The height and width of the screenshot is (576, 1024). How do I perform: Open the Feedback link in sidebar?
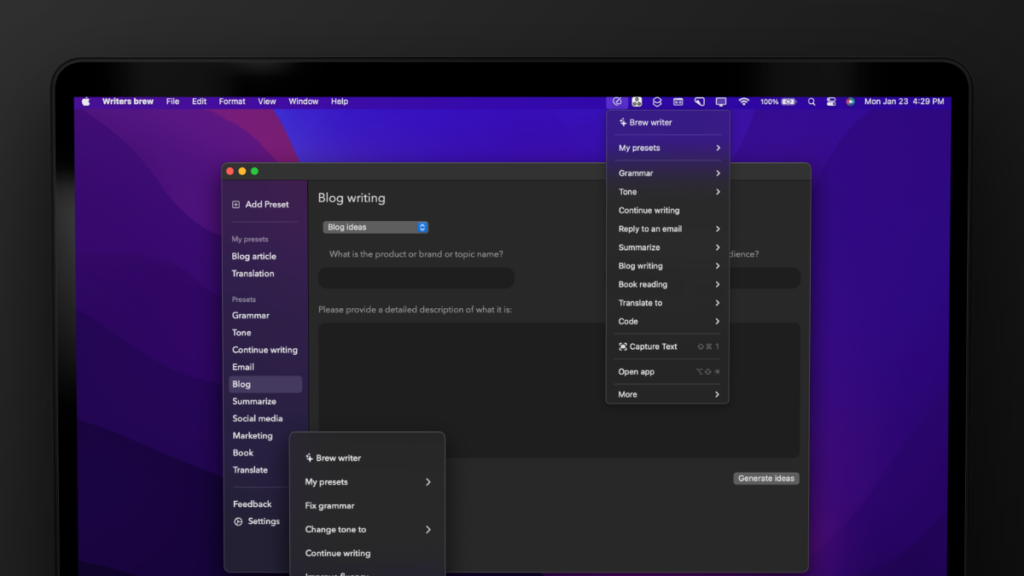coord(252,504)
